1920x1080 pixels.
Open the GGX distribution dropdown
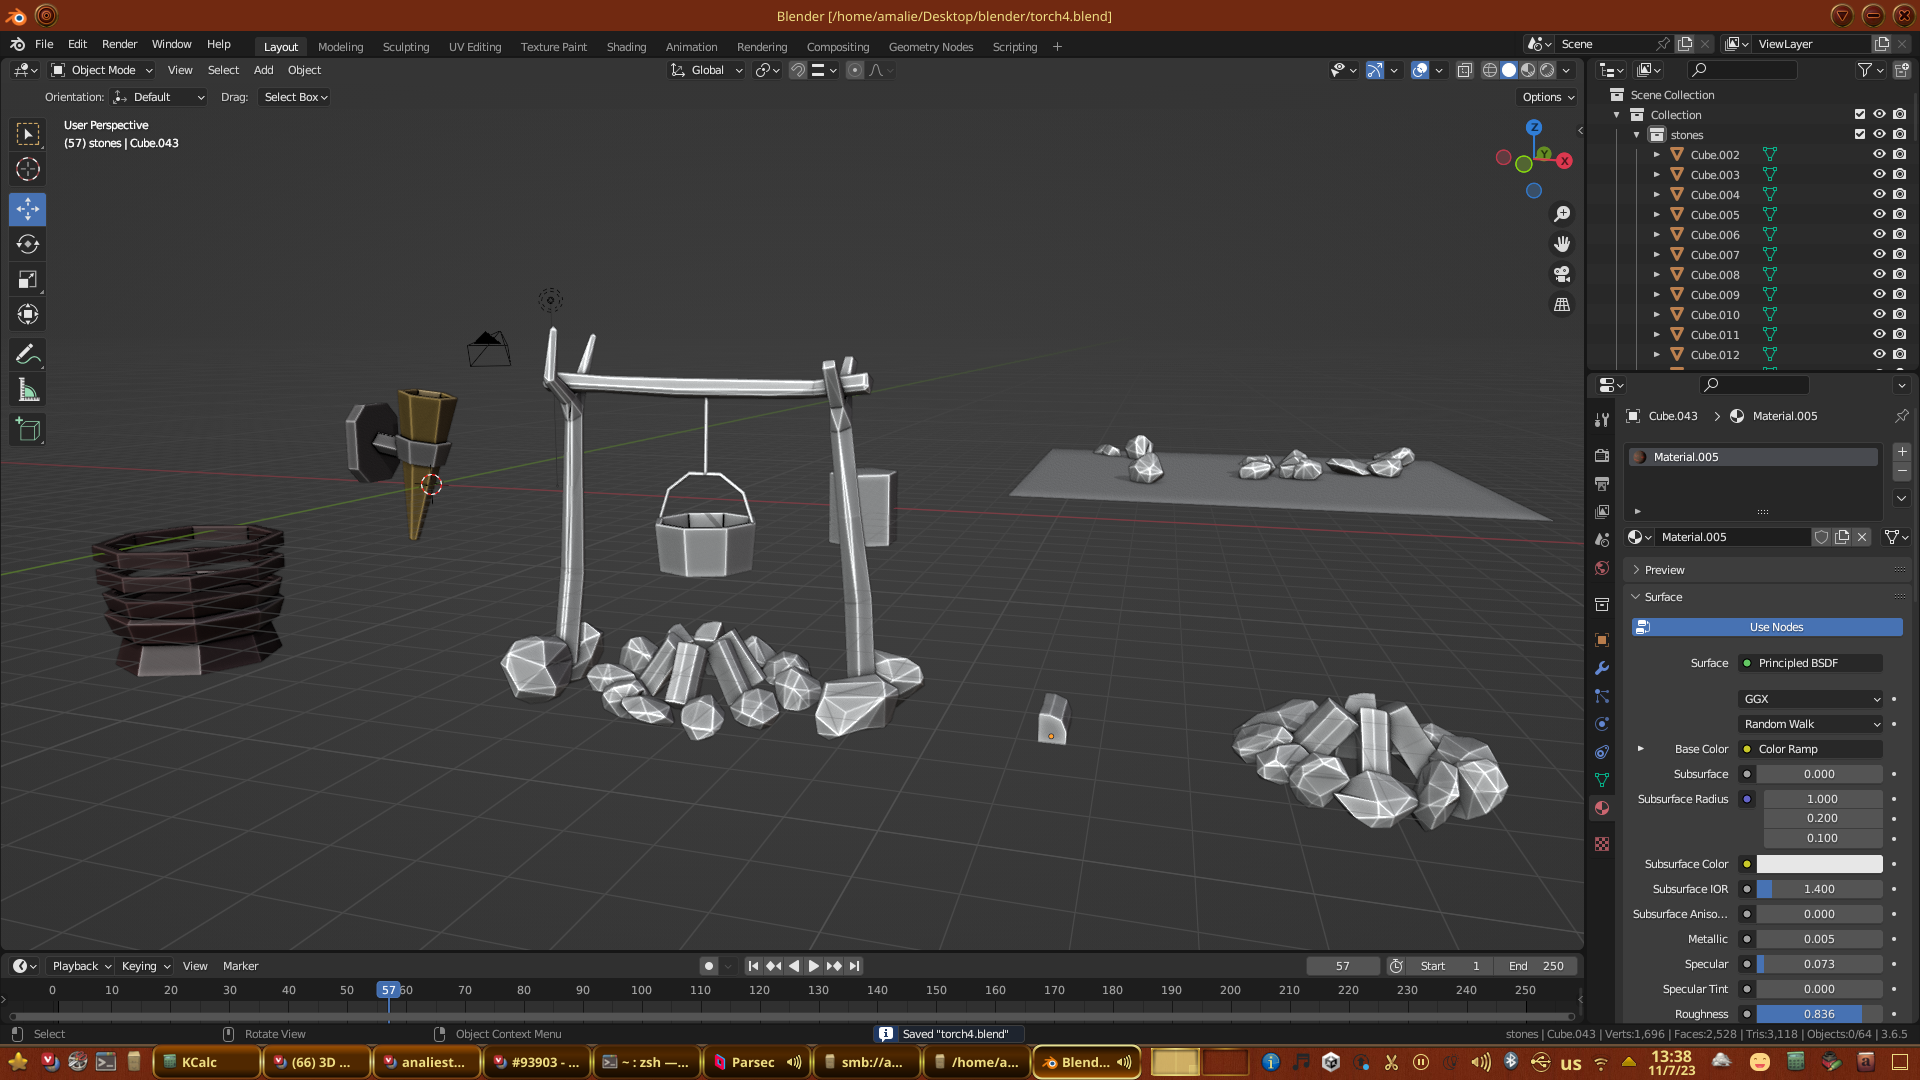(x=1811, y=699)
